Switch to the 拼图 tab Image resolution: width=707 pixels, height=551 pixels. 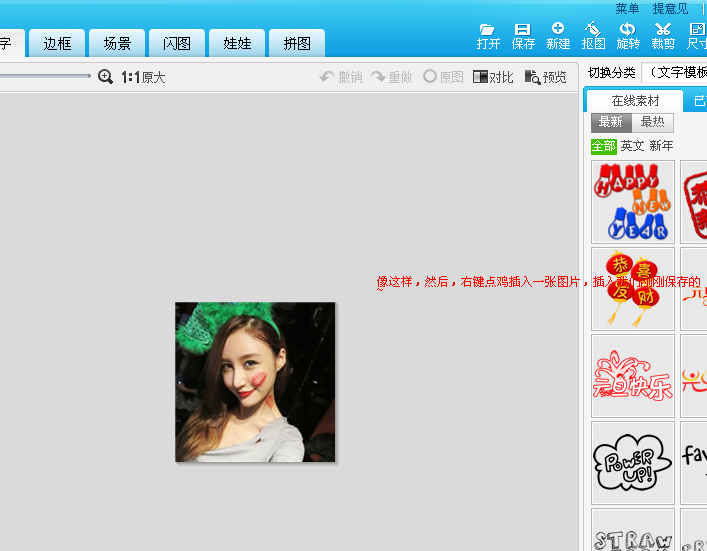(x=297, y=43)
